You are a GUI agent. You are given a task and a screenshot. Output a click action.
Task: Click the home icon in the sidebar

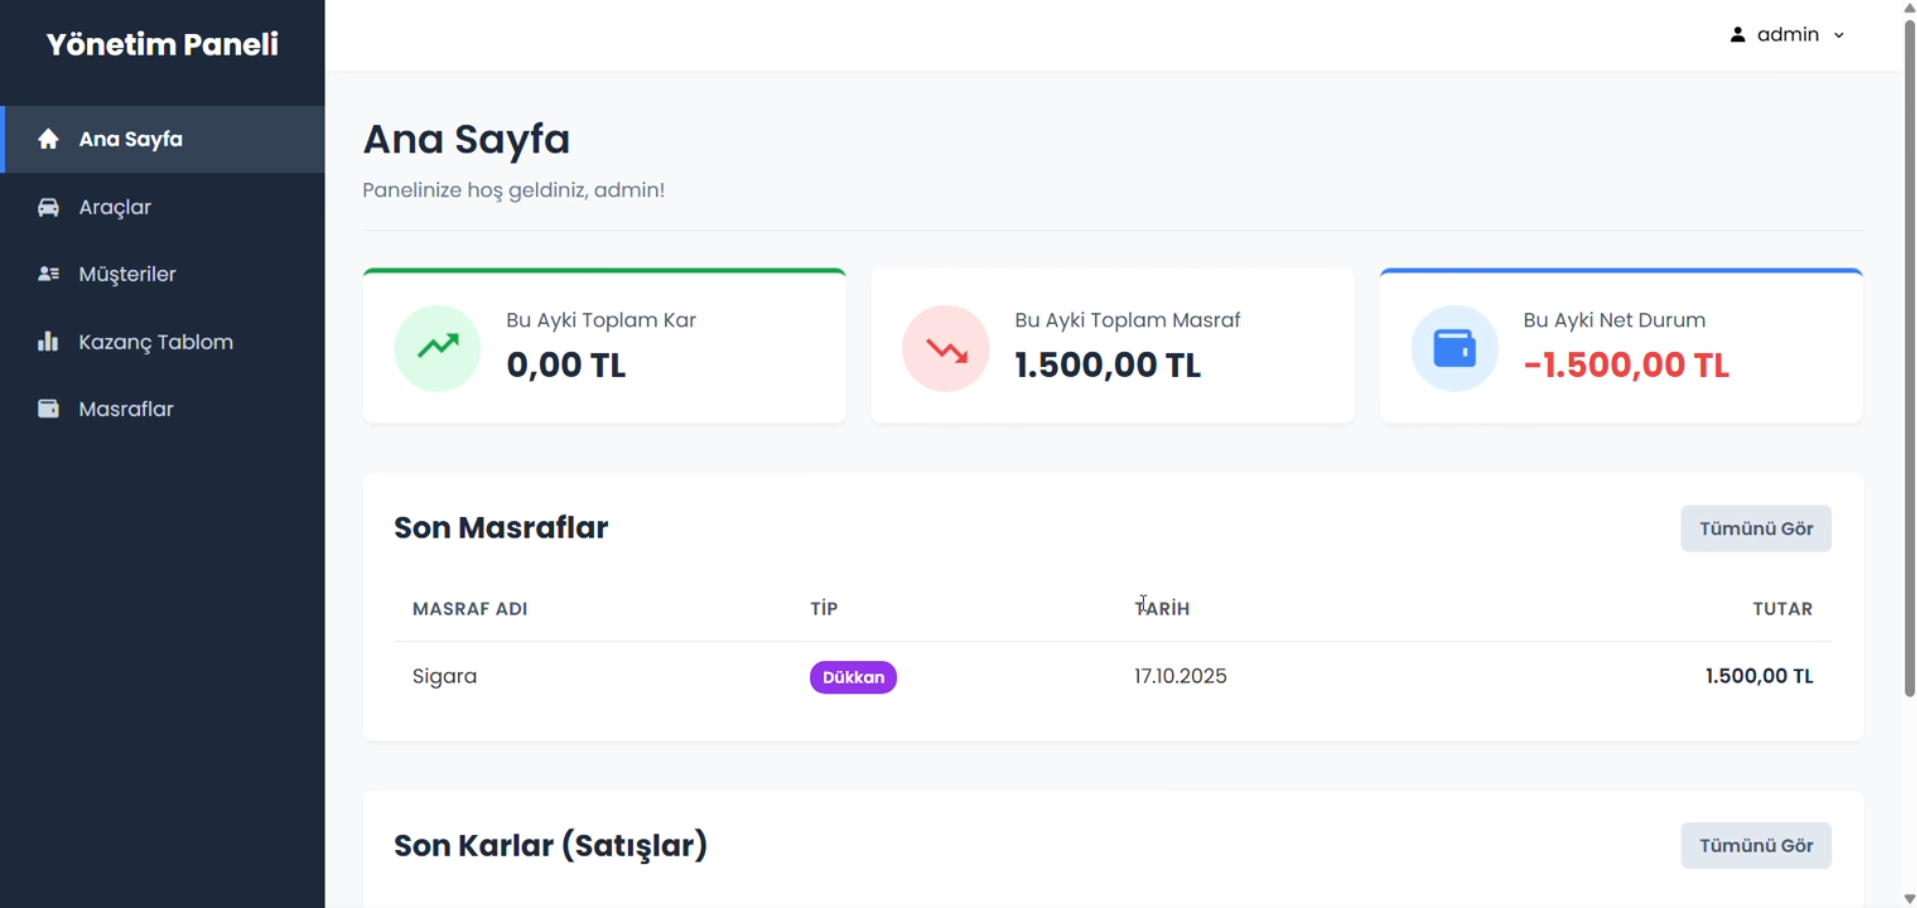coord(48,139)
